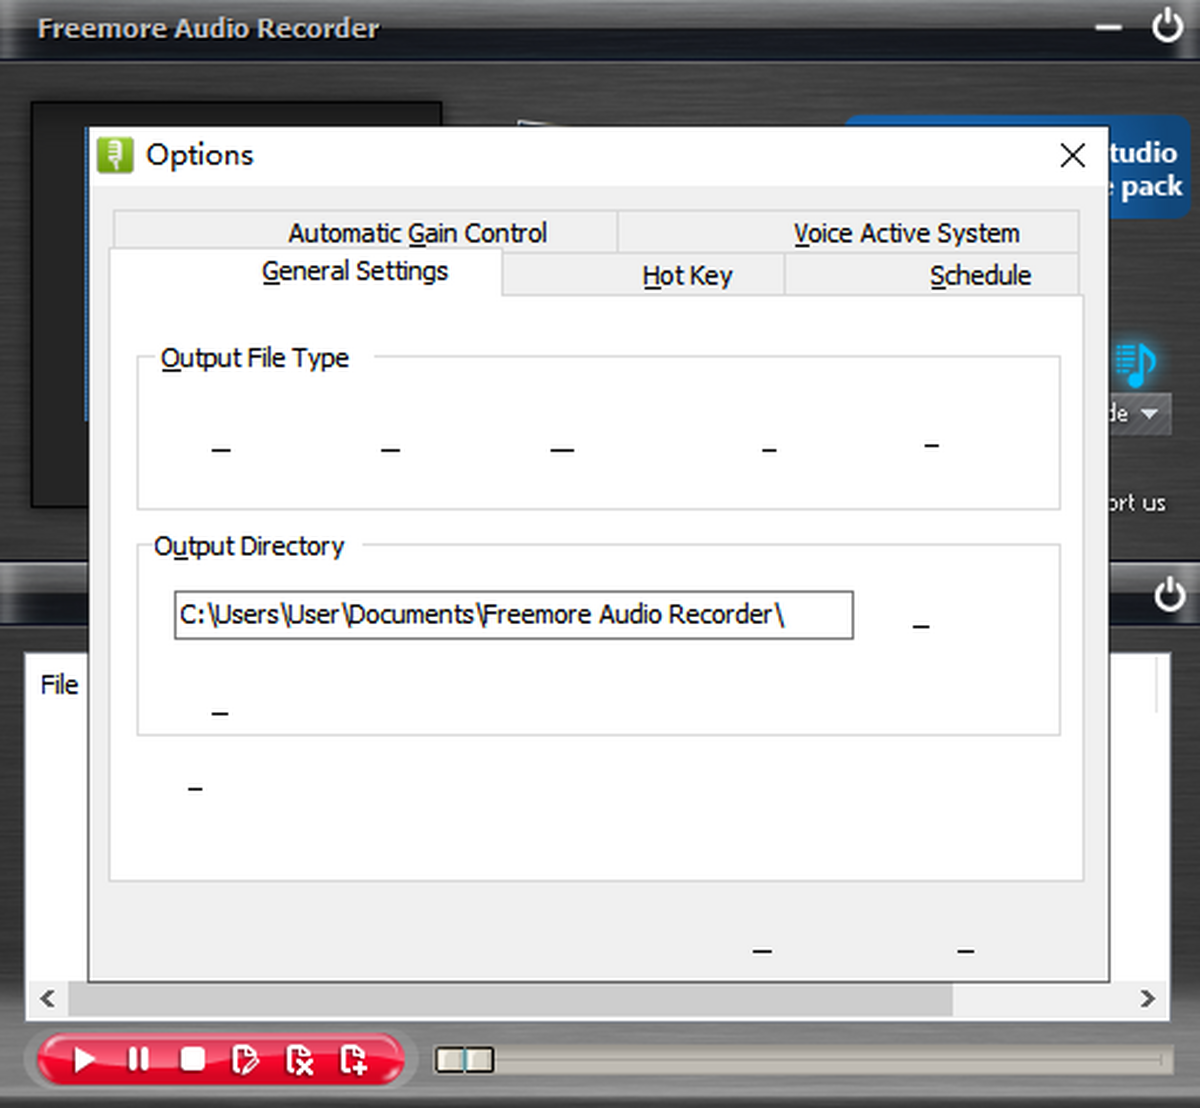Open the Schedule tab
Image resolution: width=1200 pixels, height=1108 pixels.
[932, 275]
